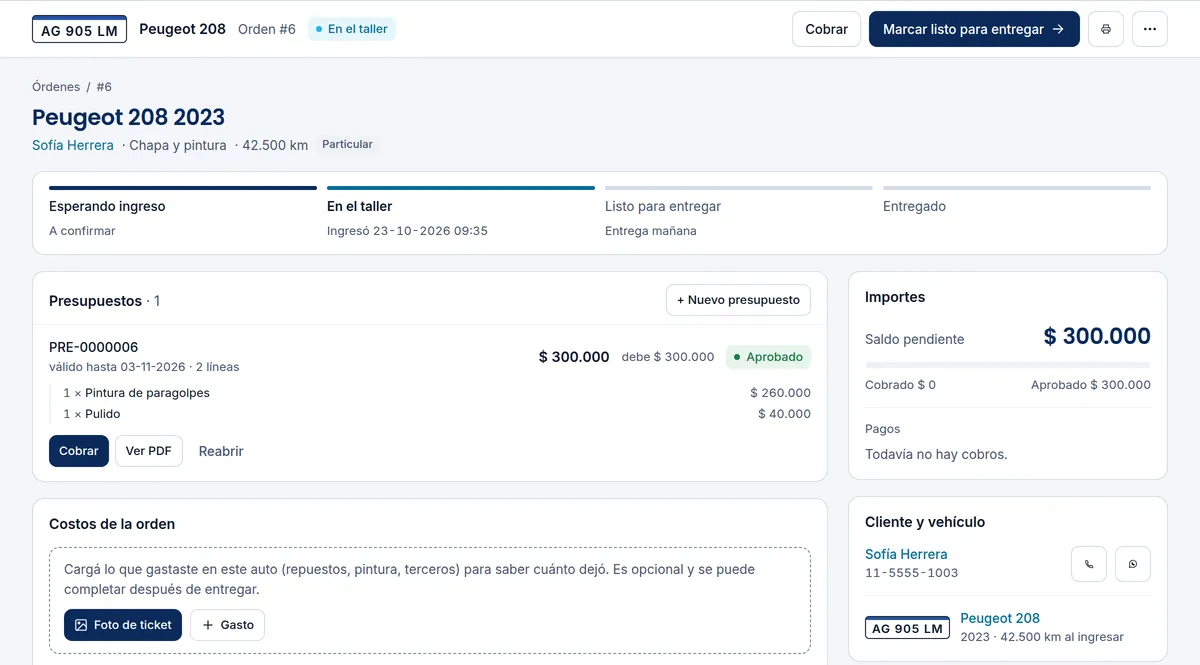
Task: Click the Saldo pendiente progress bar
Action: [x=1008, y=365]
